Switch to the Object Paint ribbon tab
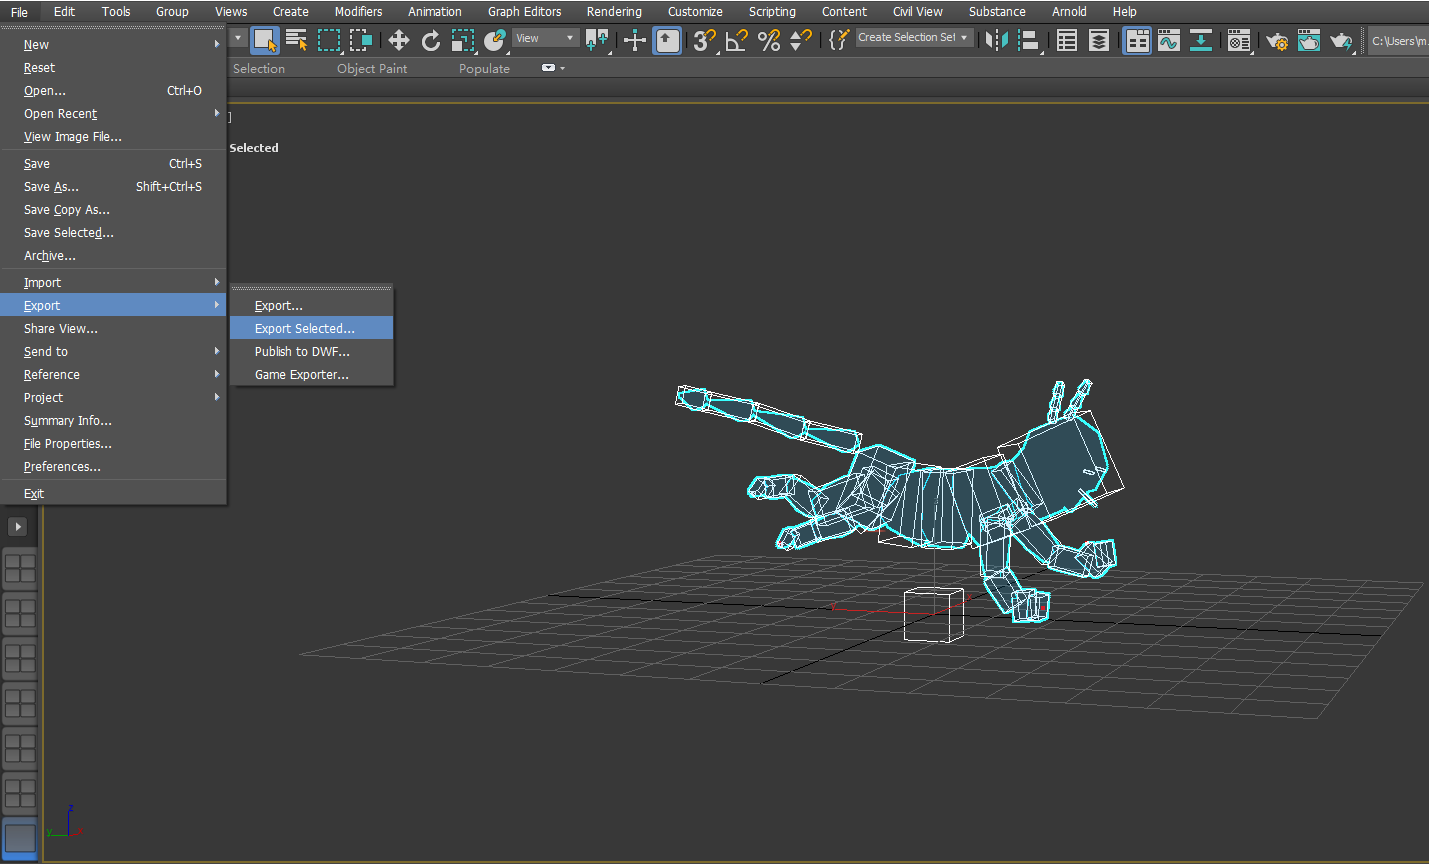 pos(372,68)
